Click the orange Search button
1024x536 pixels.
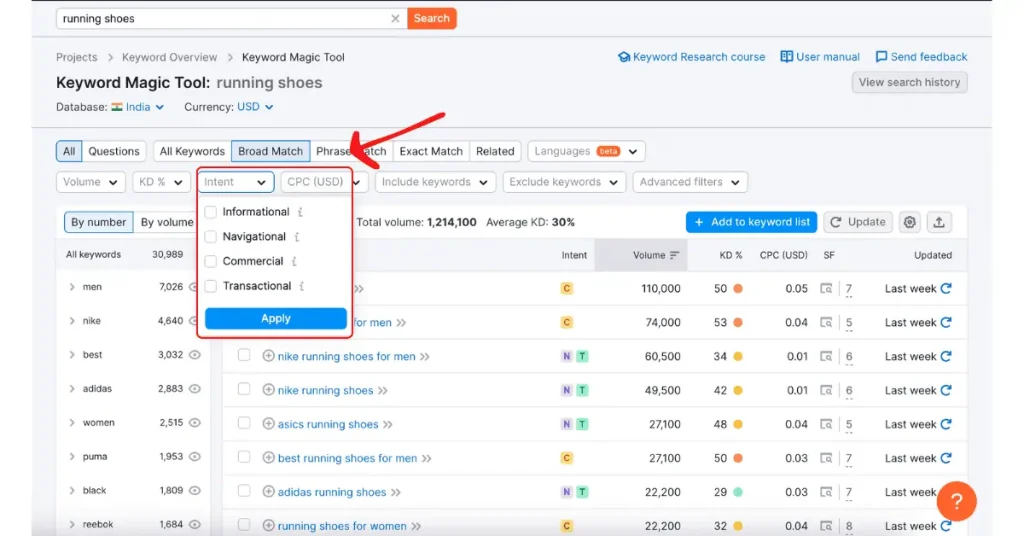pyautogui.click(x=432, y=18)
